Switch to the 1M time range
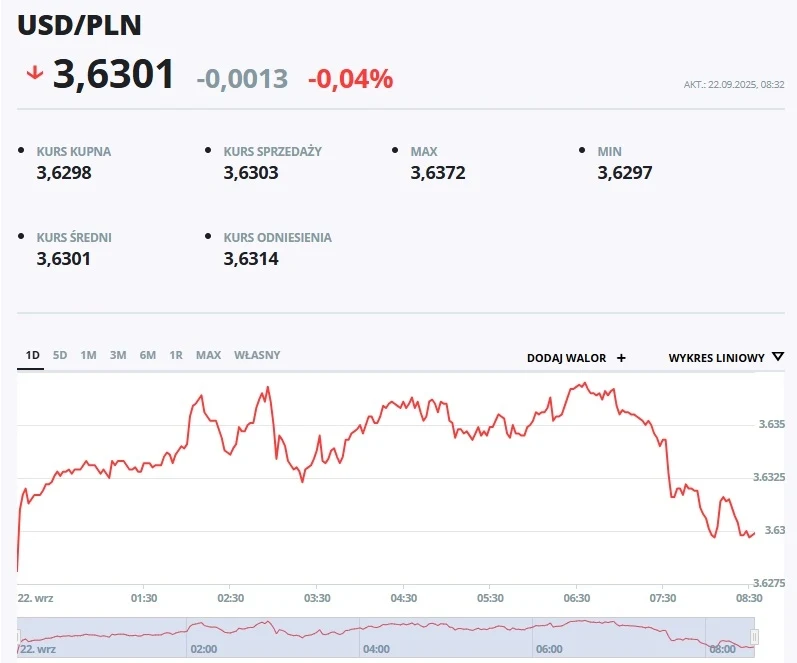Viewport: 797px width, 663px height. click(x=89, y=355)
